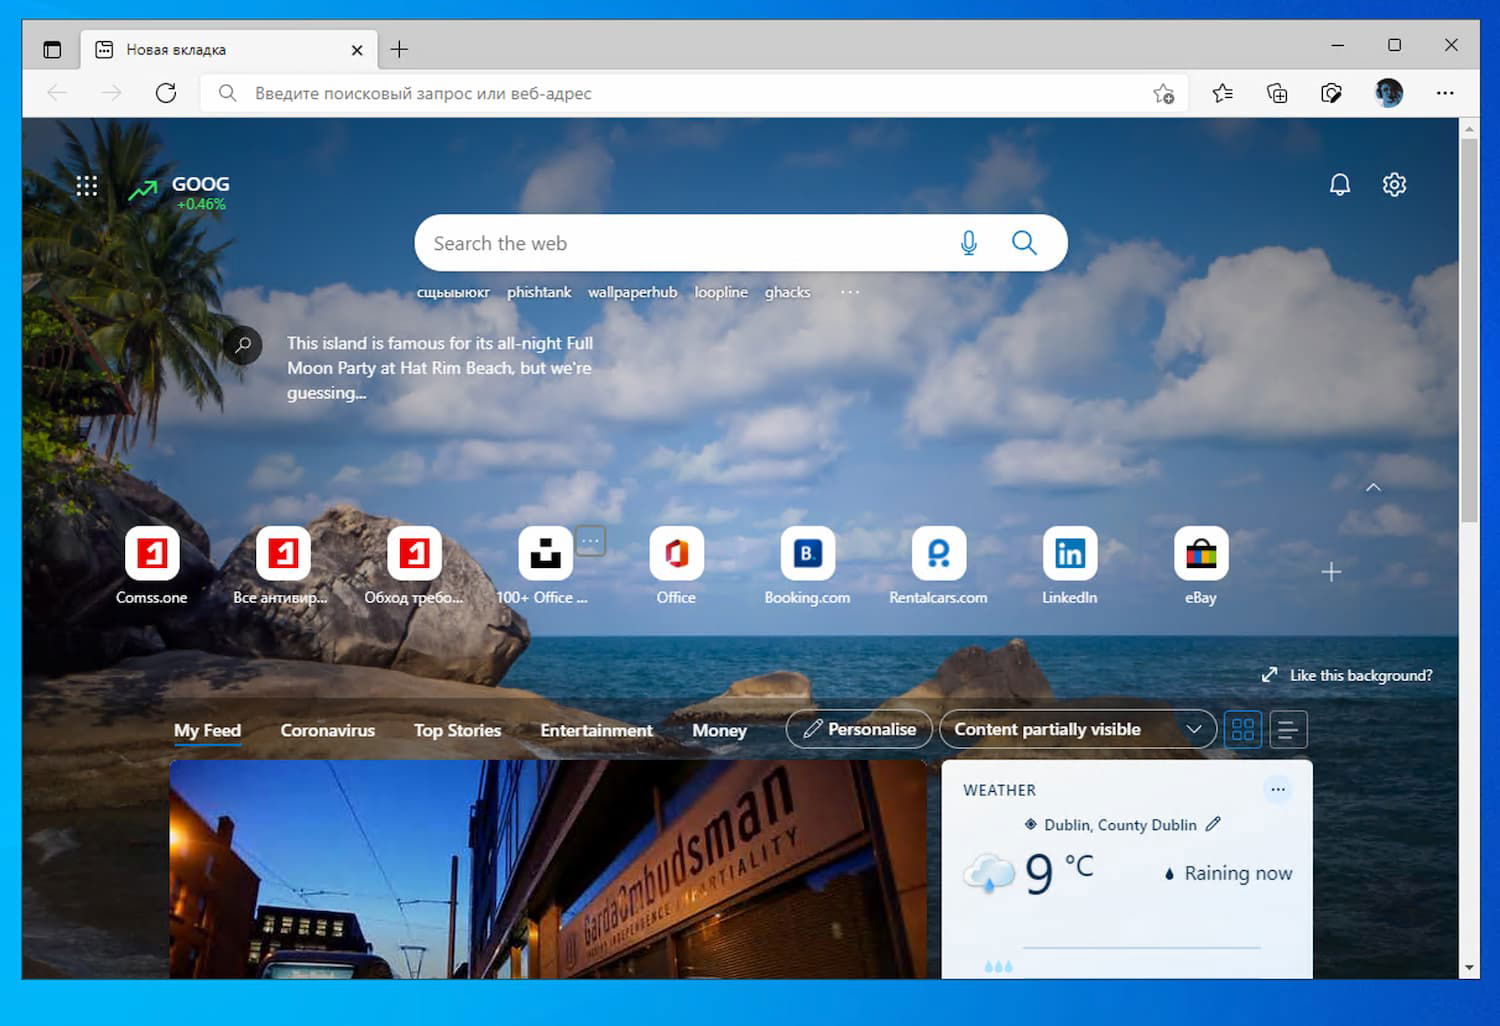Open the Collections panel

[1277, 93]
